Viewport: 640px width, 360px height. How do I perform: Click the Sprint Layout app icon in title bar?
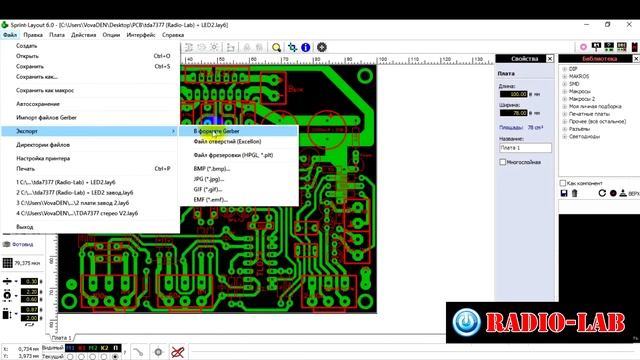coord(4,25)
